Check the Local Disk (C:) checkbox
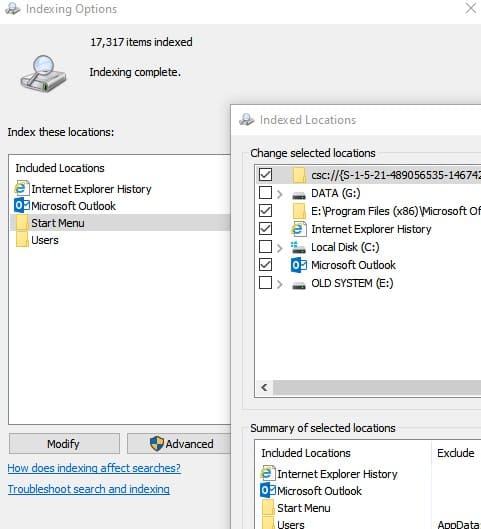 pyautogui.click(x=265, y=247)
